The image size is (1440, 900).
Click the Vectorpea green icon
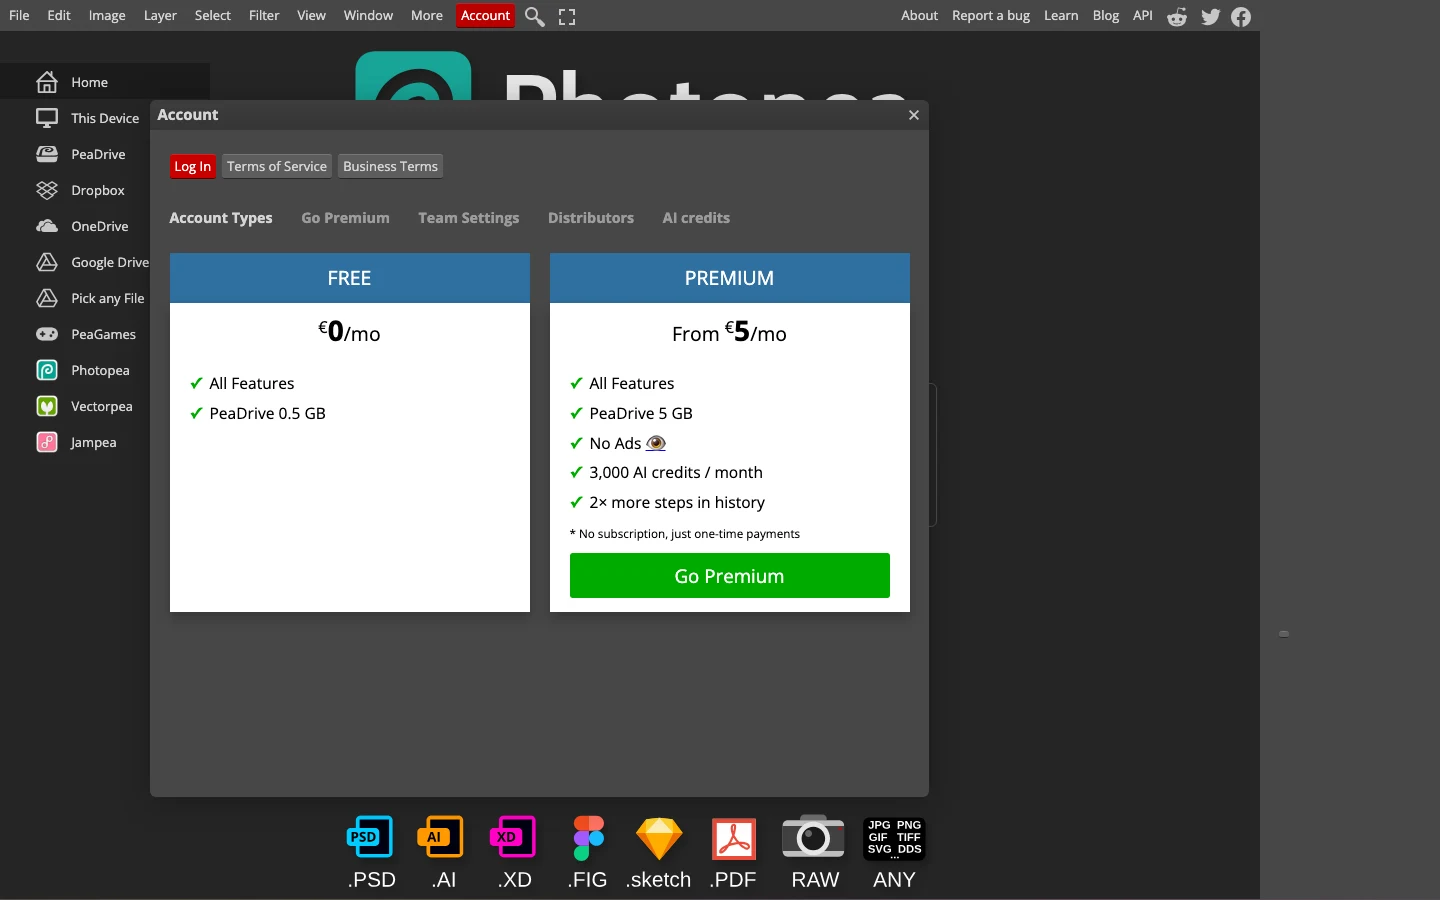point(47,406)
